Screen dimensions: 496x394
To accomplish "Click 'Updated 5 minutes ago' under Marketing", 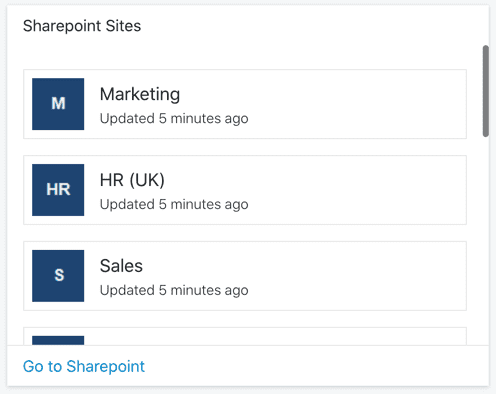I will pyautogui.click(x=174, y=119).
